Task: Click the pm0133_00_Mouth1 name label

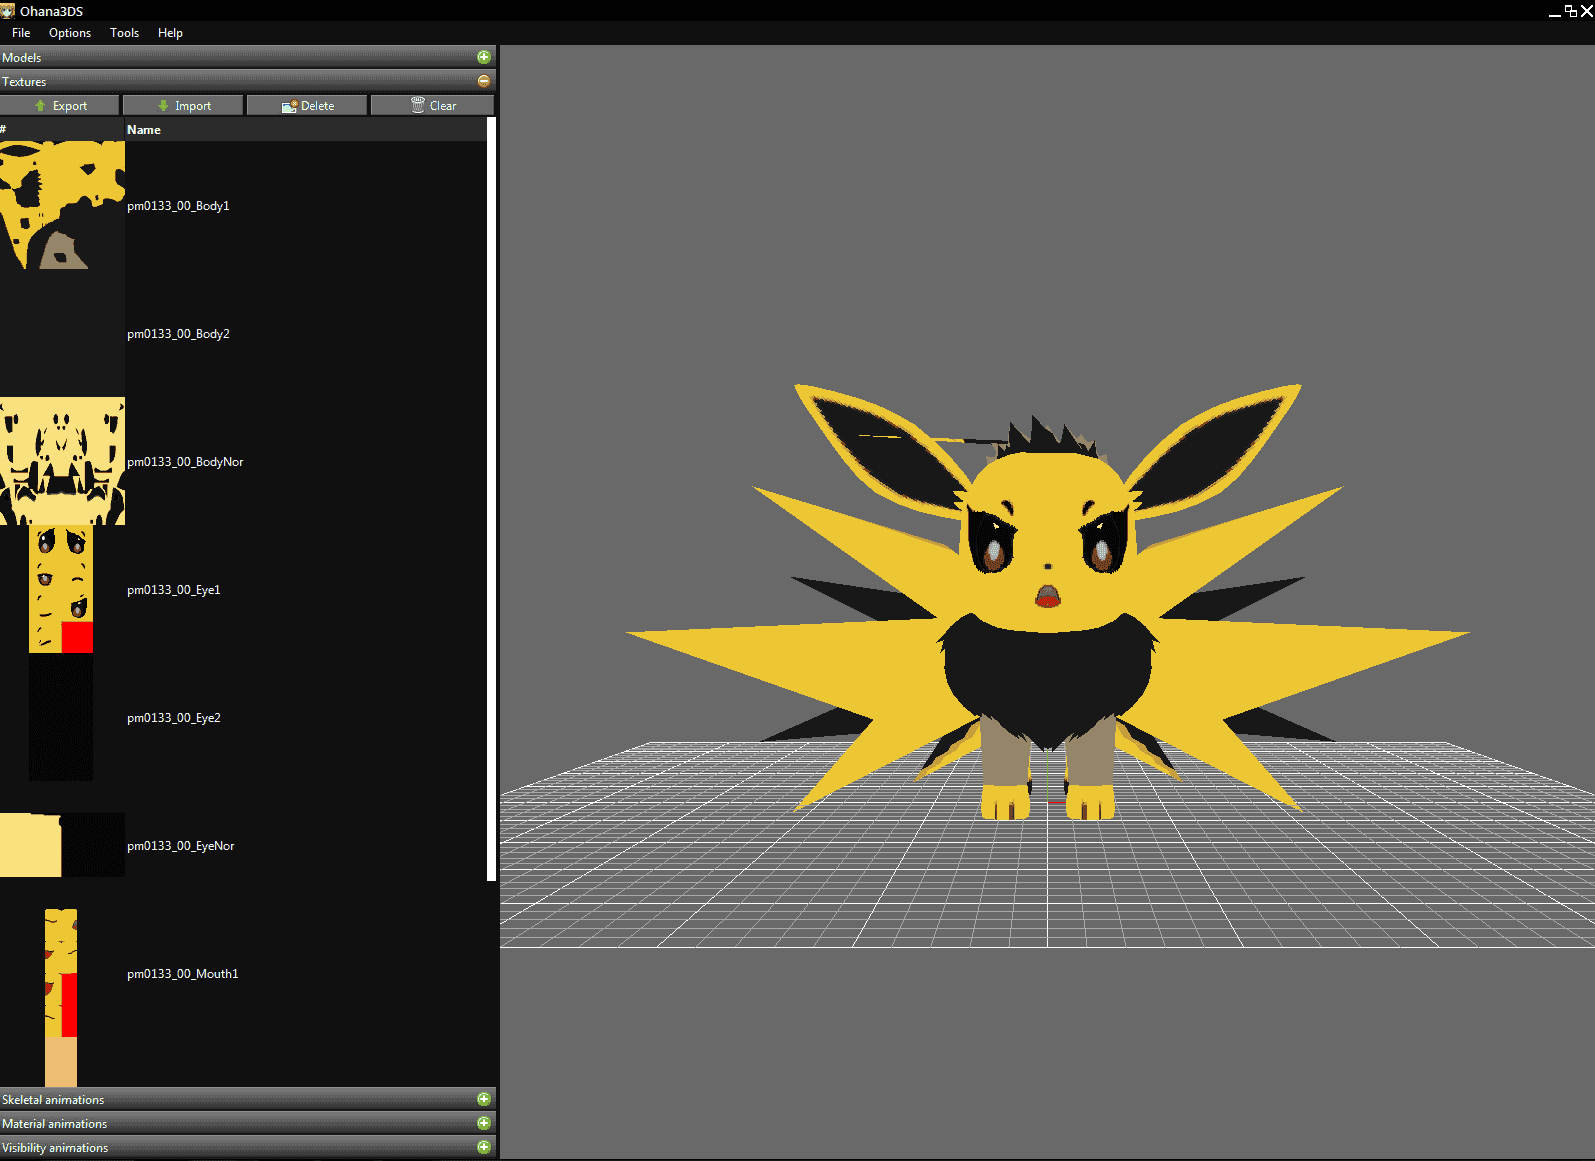Action: point(183,974)
